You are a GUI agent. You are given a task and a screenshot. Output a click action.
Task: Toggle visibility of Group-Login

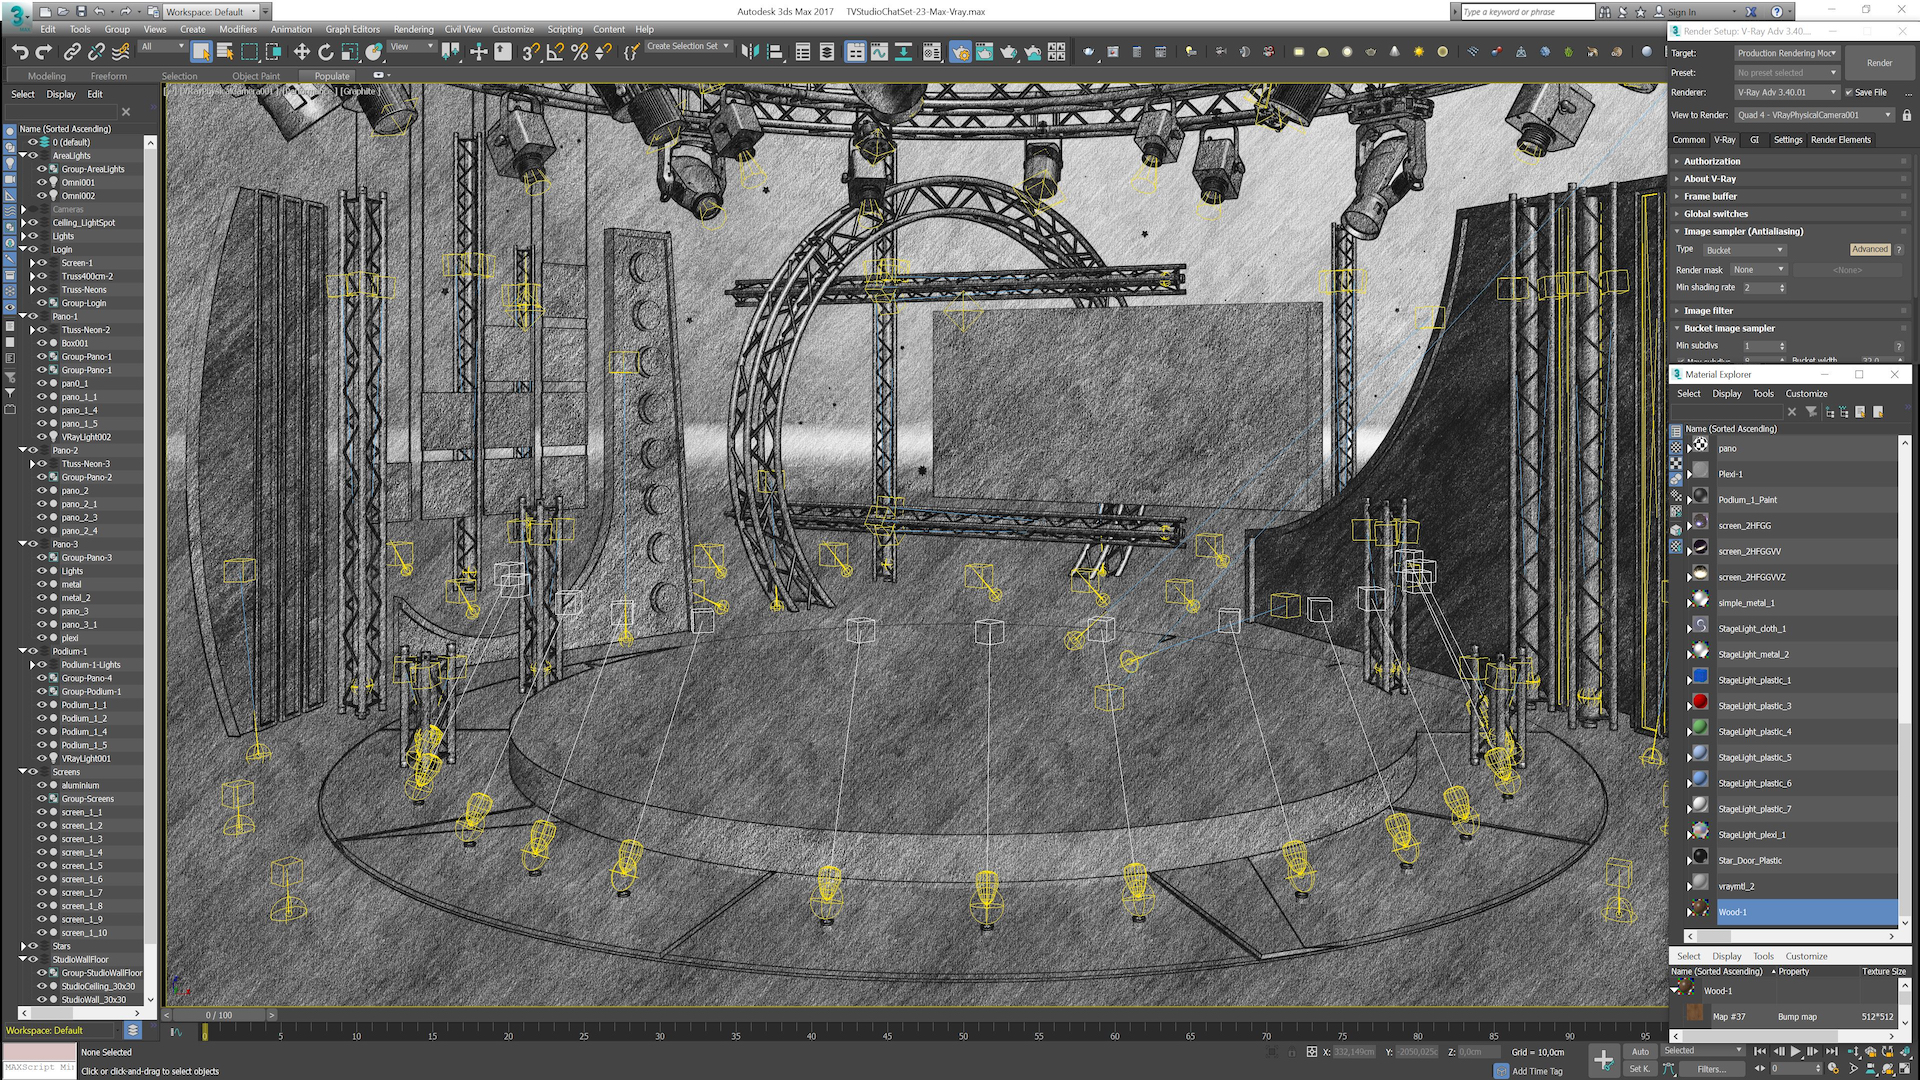pos(42,303)
